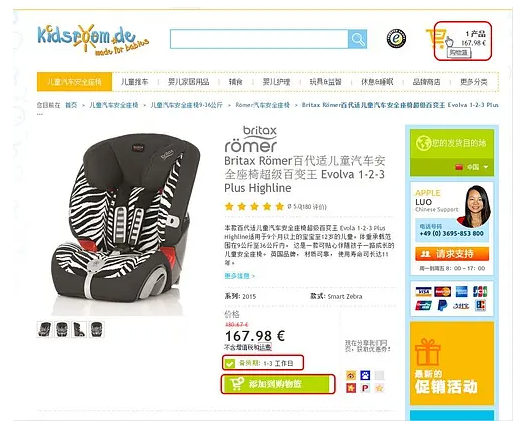Viewport: 522px width, 425px height.
Task: Click the gift promotions banner
Action: (x=452, y=364)
